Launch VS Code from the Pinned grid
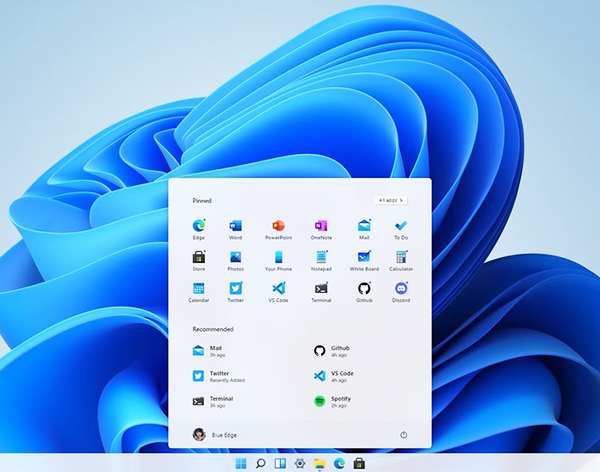The height and width of the screenshot is (472, 600). pyautogui.click(x=279, y=292)
